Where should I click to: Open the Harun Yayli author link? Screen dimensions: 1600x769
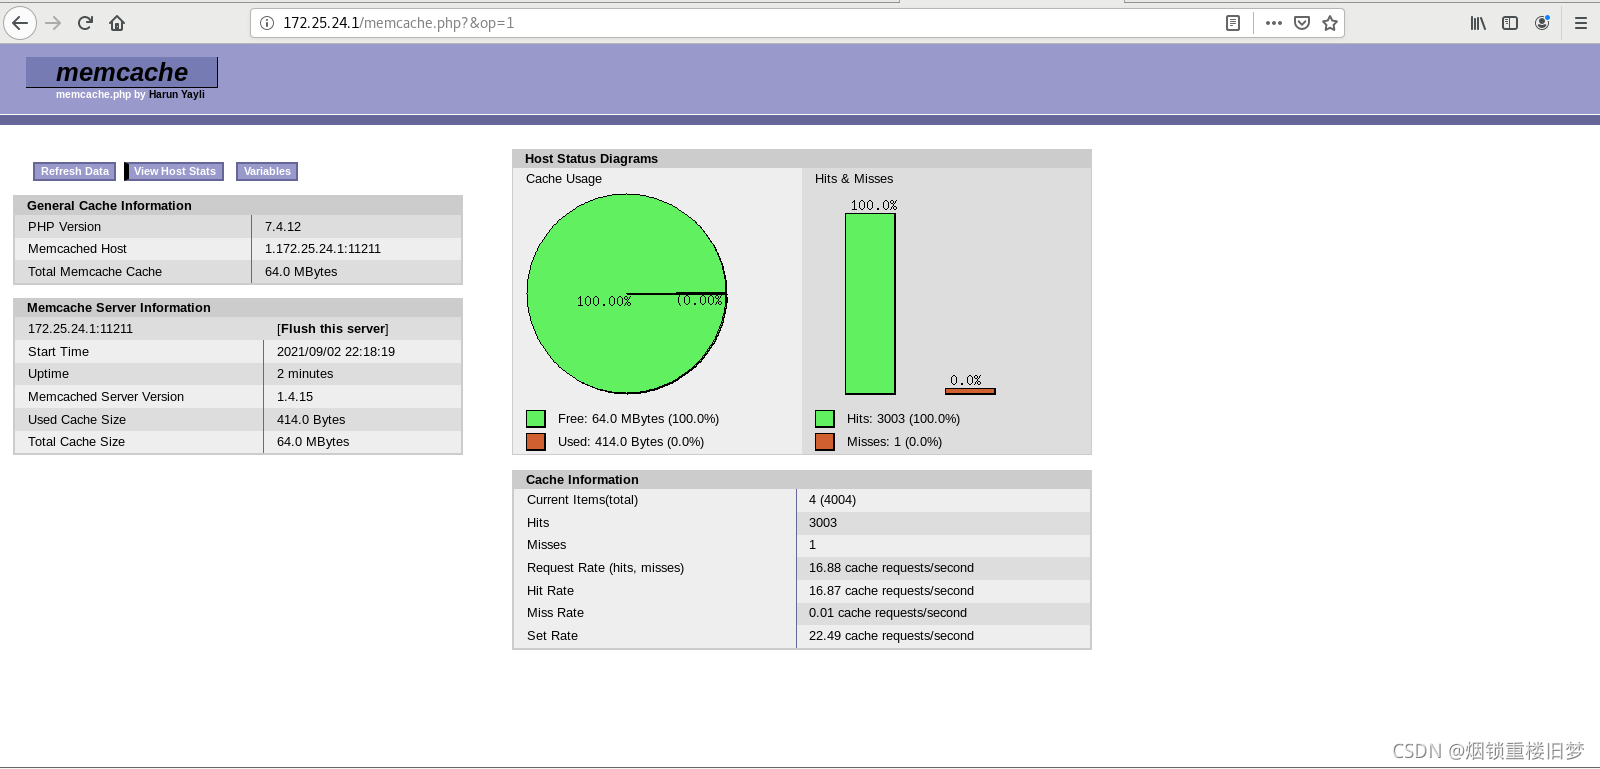(177, 94)
